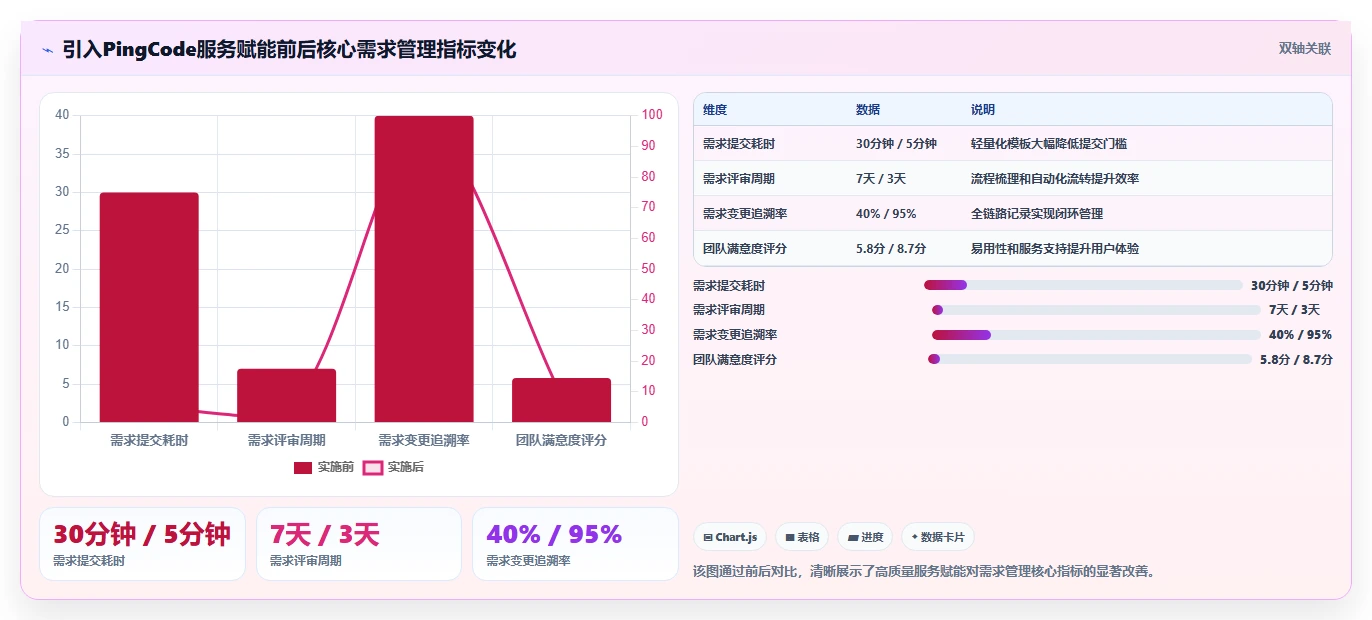Click the 需求变更追溯率 bar in chart
Screen dimensions: 1372x620
point(424,269)
